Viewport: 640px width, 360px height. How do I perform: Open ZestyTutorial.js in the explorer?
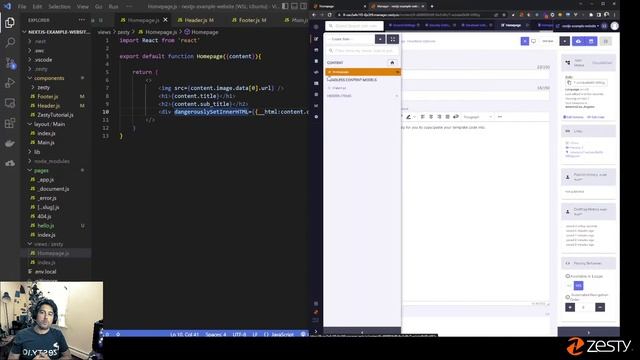click(55, 115)
